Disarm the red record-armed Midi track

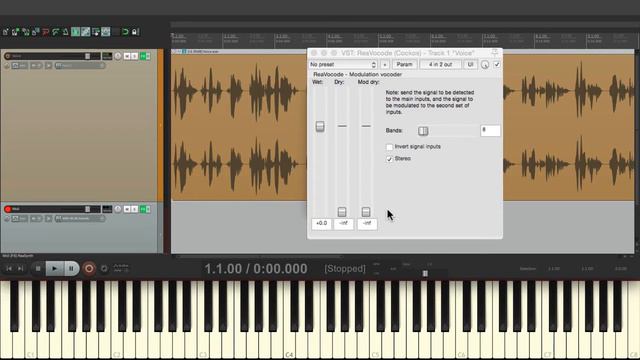pos(7,209)
